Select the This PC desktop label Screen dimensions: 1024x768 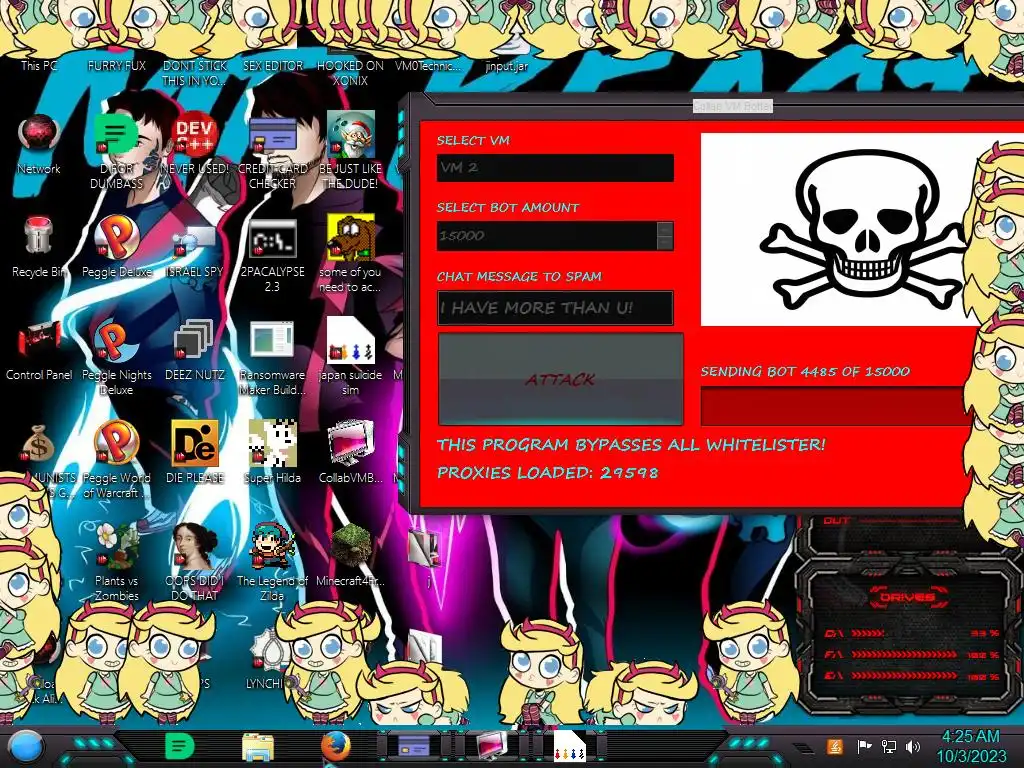pyautogui.click(x=39, y=66)
